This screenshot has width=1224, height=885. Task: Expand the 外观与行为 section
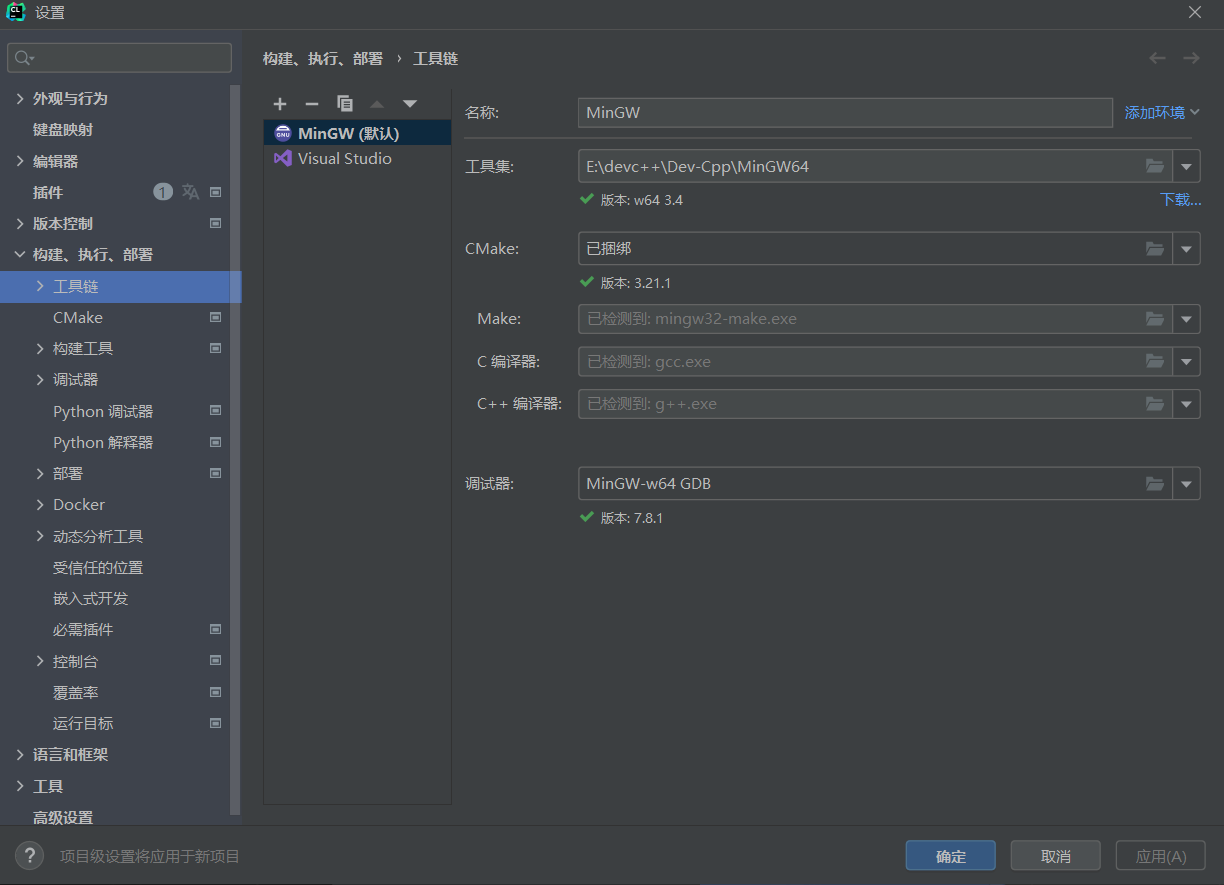(20, 98)
